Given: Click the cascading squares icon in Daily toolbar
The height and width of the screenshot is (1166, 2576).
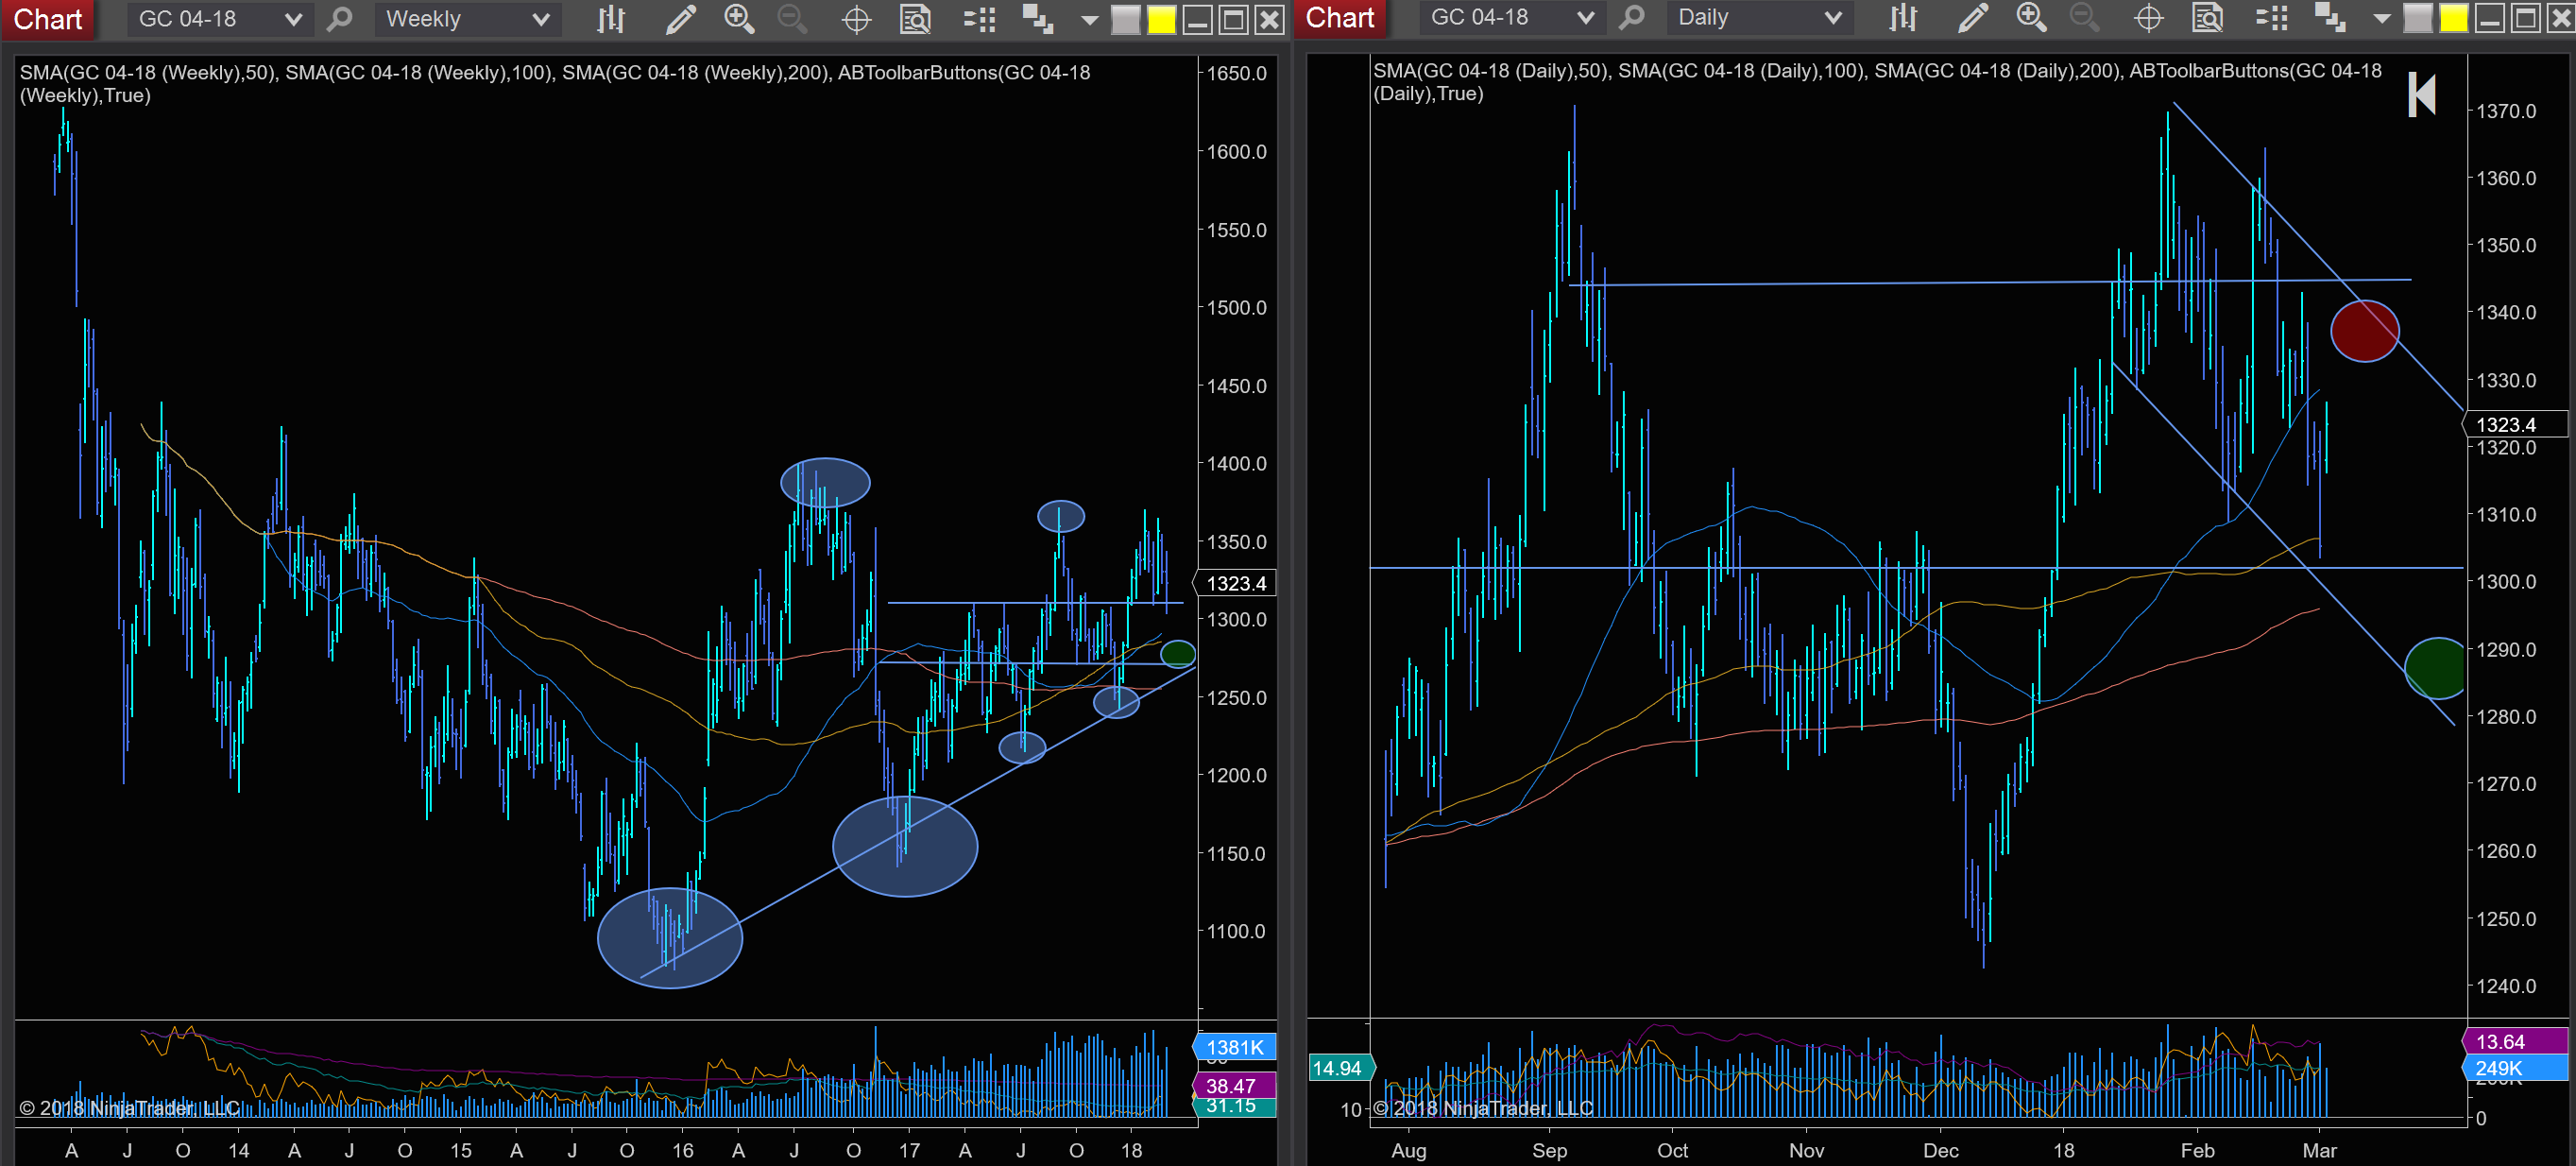Looking at the screenshot, I should (2329, 17).
